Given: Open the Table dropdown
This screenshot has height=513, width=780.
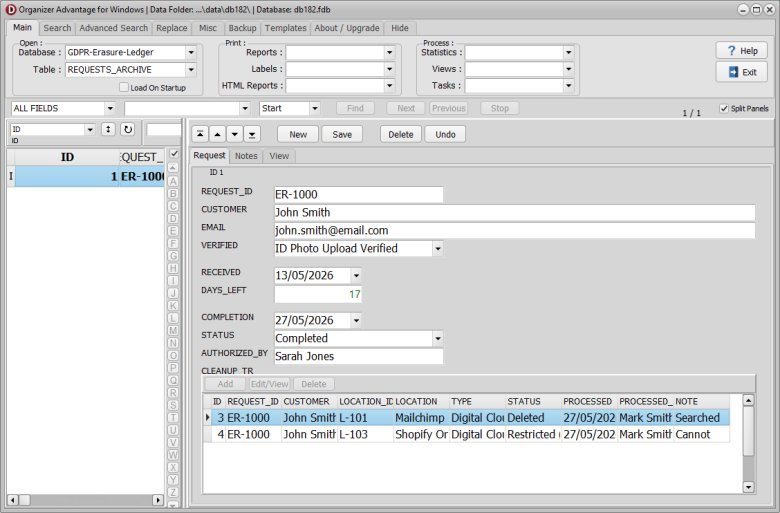Looking at the screenshot, I should click(x=191, y=70).
